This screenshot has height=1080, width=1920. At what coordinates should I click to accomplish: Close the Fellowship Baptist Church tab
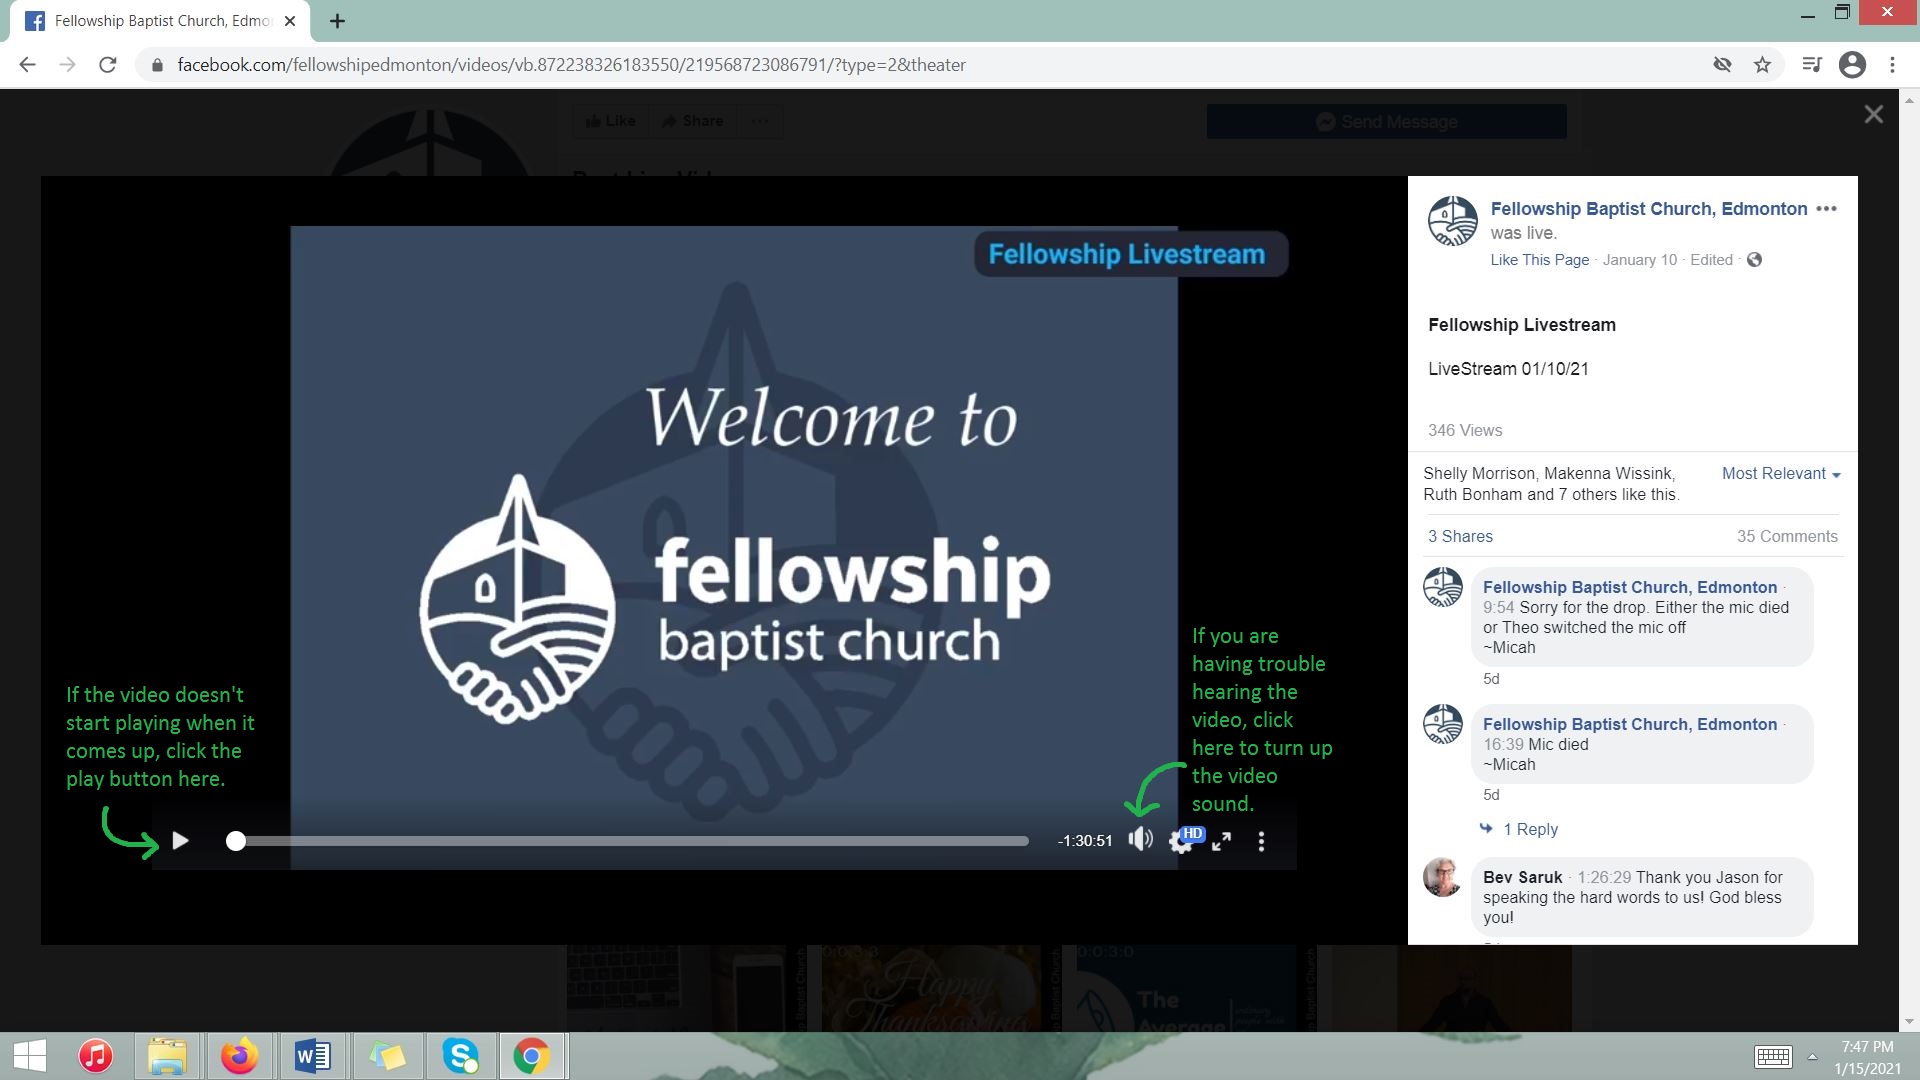click(290, 21)
